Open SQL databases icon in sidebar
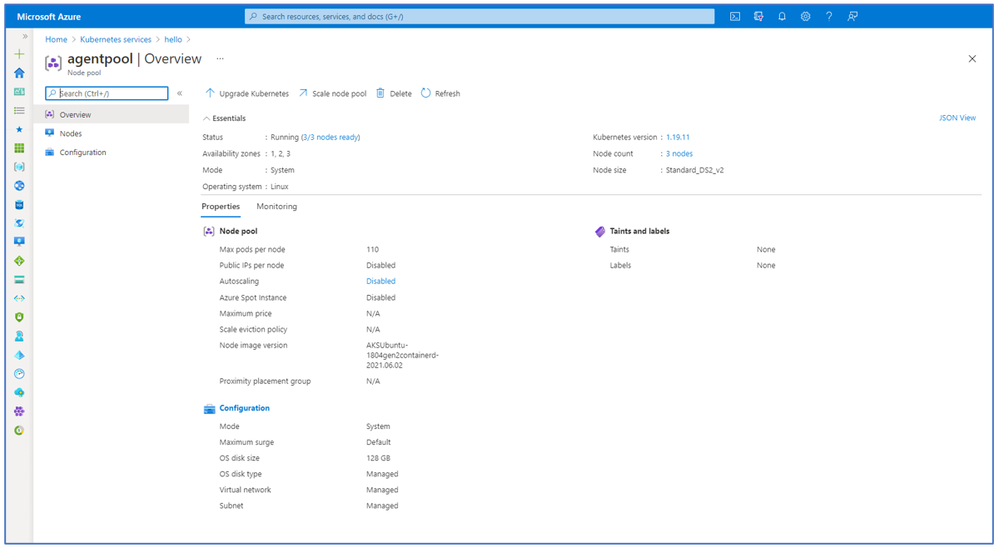Screen dimensions: 999x549 (19, 204)
